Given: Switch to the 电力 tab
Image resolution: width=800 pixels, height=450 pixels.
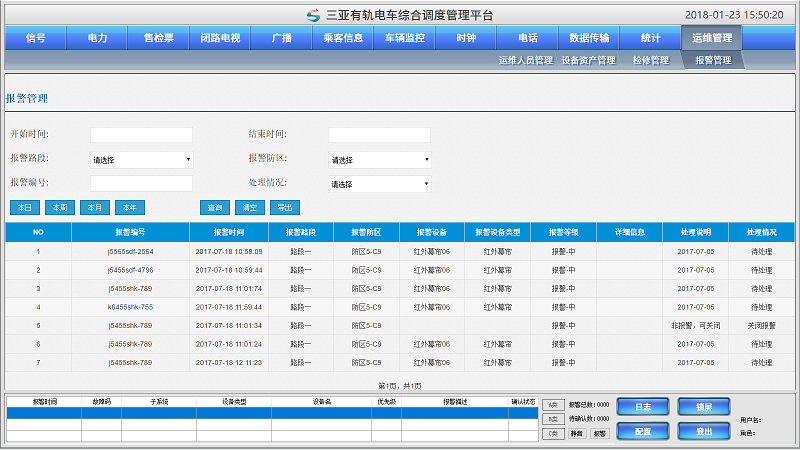Looking at the screenshot, I should pyautogui.click(x=97, y=38).
